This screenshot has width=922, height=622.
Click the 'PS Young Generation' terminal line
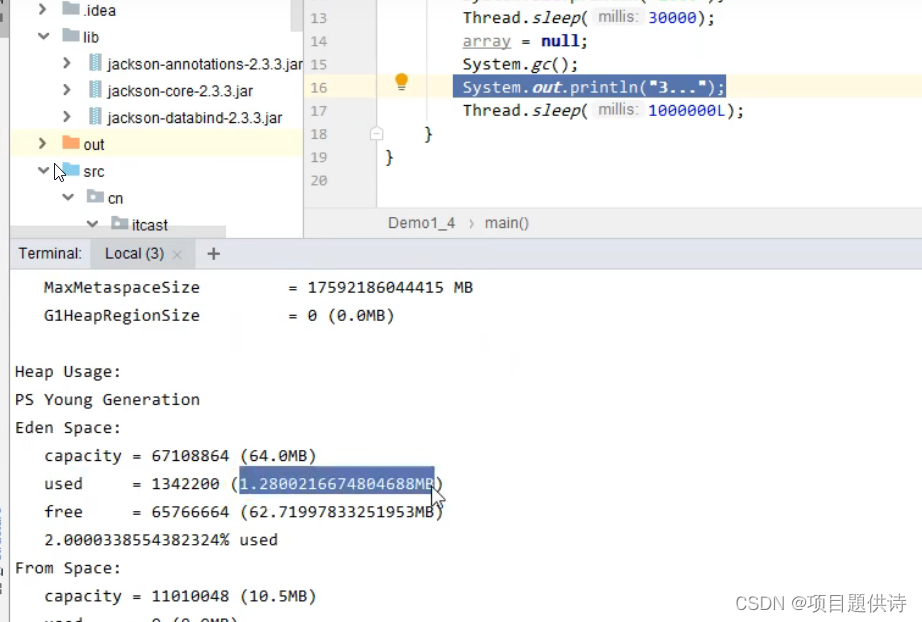coord(107,400)
